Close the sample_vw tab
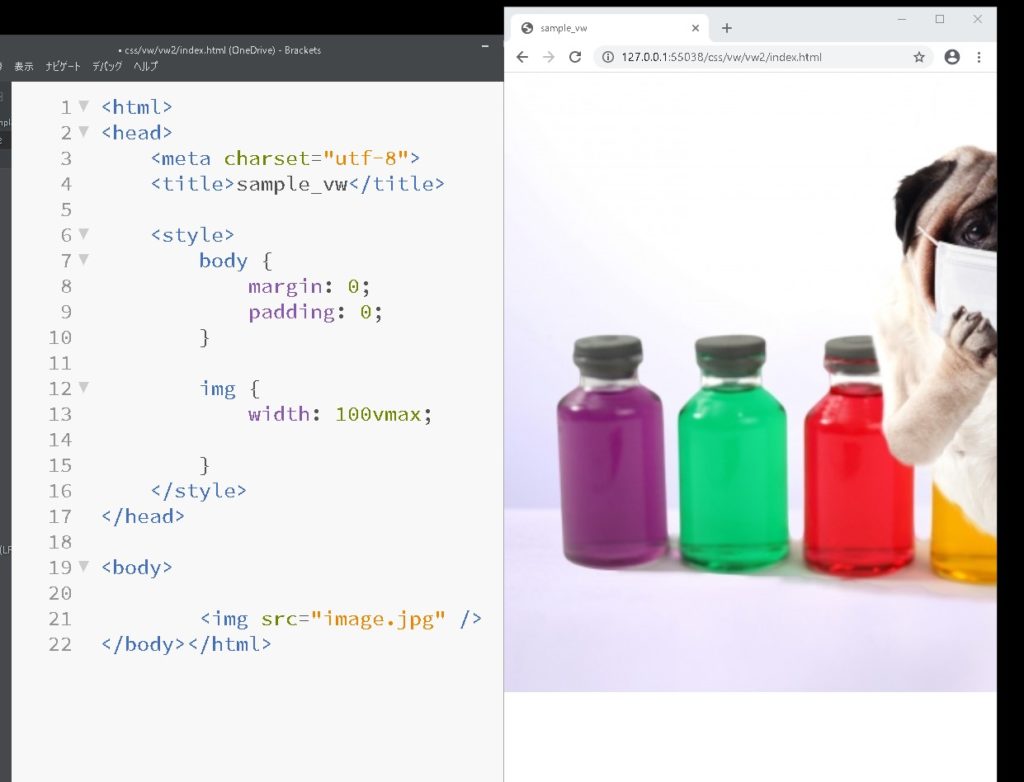1024x782 pixels. (696, 28)
